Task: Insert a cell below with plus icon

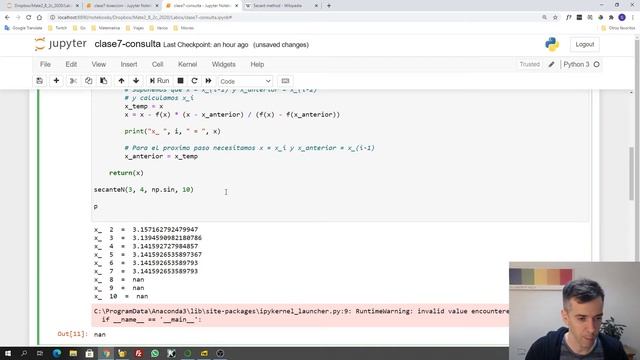Action: point(56,81)
